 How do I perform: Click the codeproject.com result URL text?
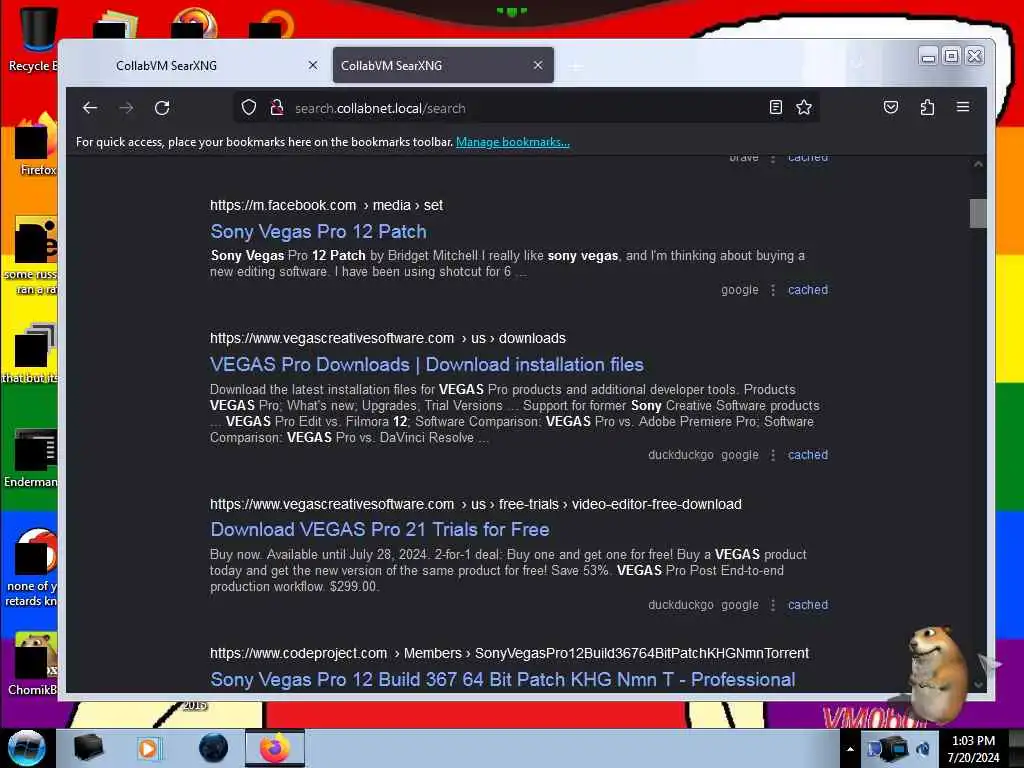(509, 654)
